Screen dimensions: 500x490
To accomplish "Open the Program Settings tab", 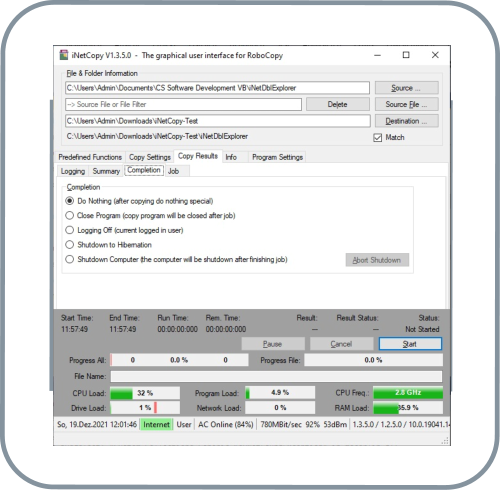I will tap(277, 157).
